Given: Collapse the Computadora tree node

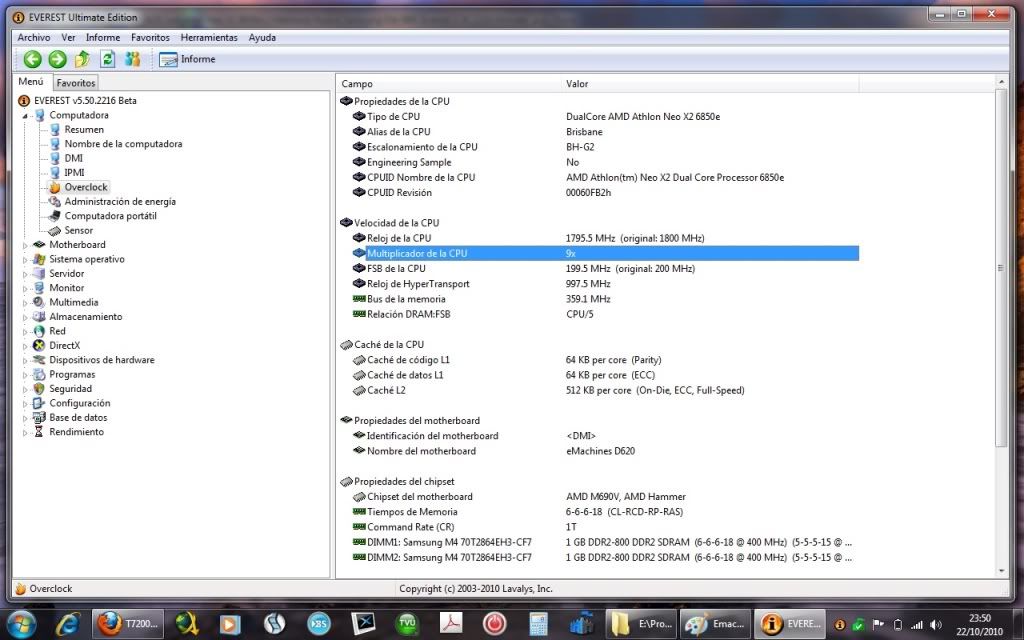Looking at the screenshot, I should 25,116.
